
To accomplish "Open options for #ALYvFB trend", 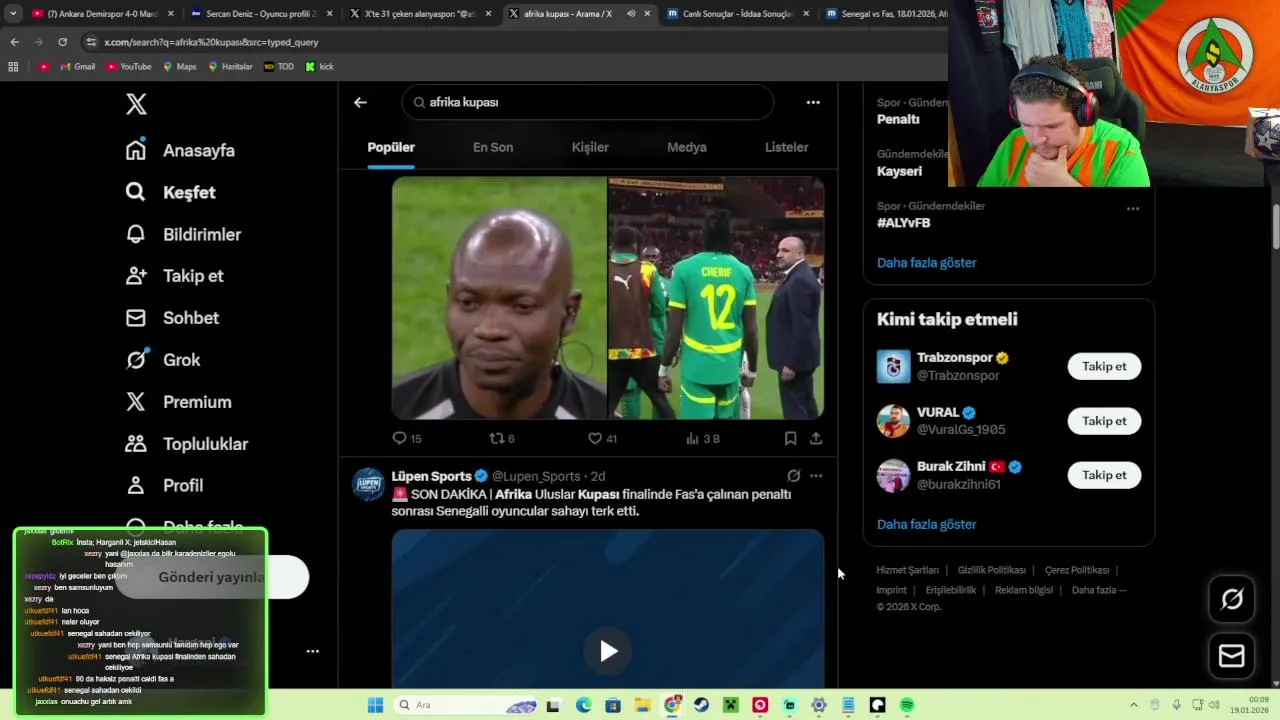I will click(1133, 208).
